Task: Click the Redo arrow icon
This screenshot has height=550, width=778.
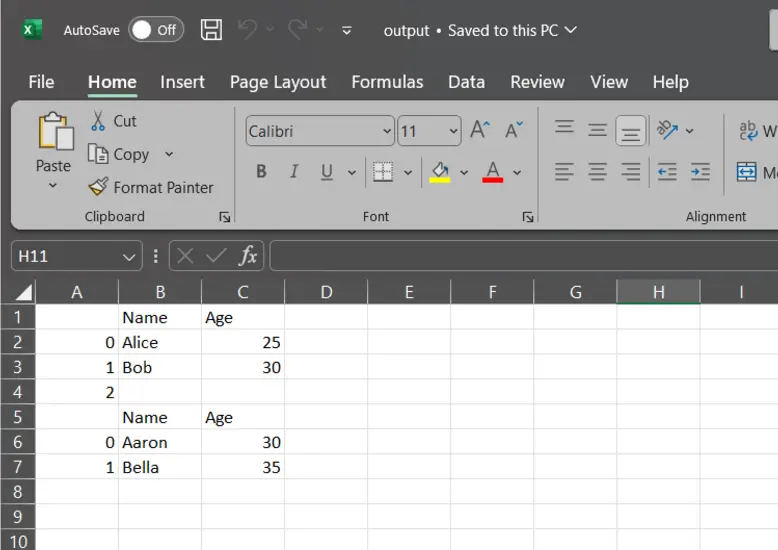Action: 298,29
